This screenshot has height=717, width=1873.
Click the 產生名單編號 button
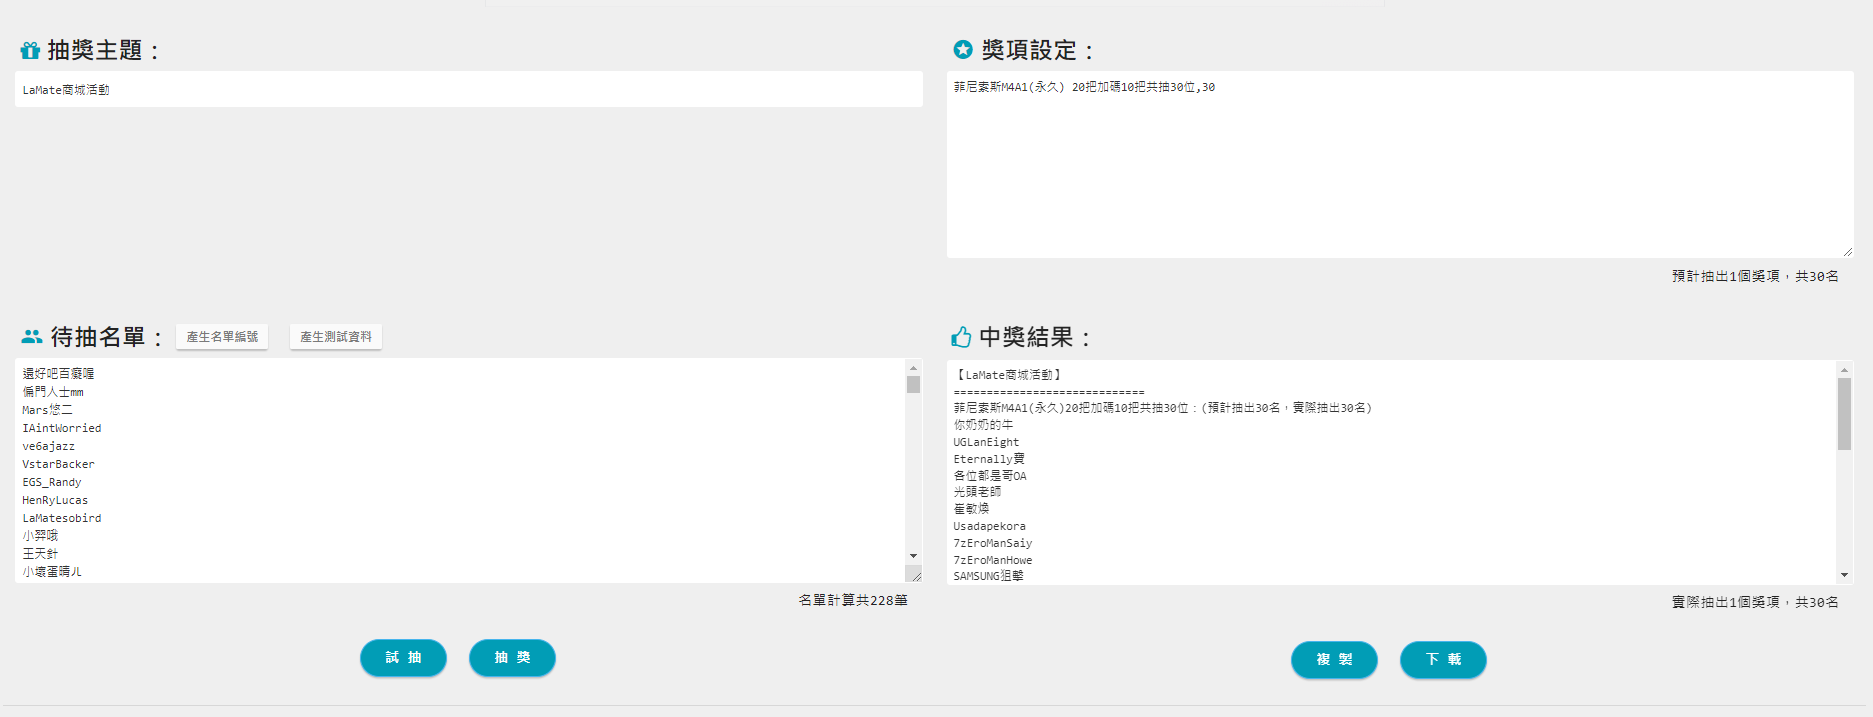pyautogui.click(x=222, y=337)
